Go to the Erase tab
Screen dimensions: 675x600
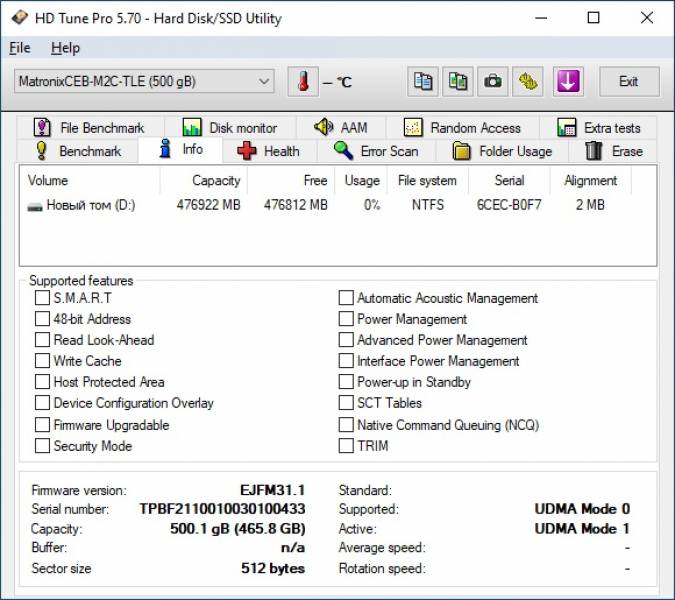click(613, 151)
